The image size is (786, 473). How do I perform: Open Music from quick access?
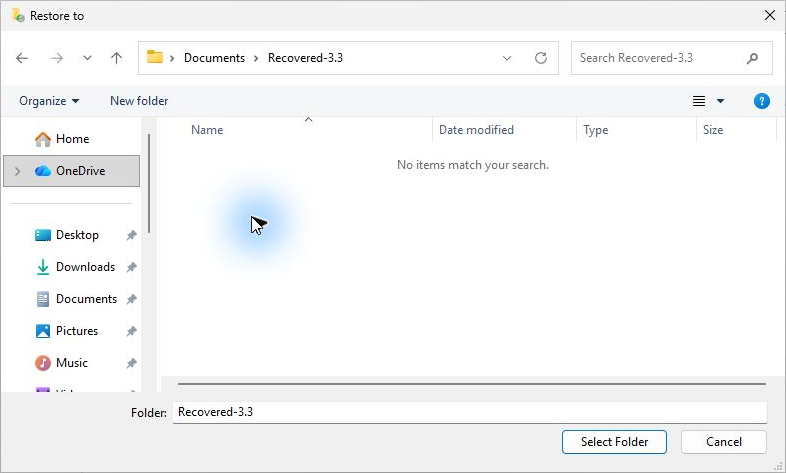[x=61, y=363]
